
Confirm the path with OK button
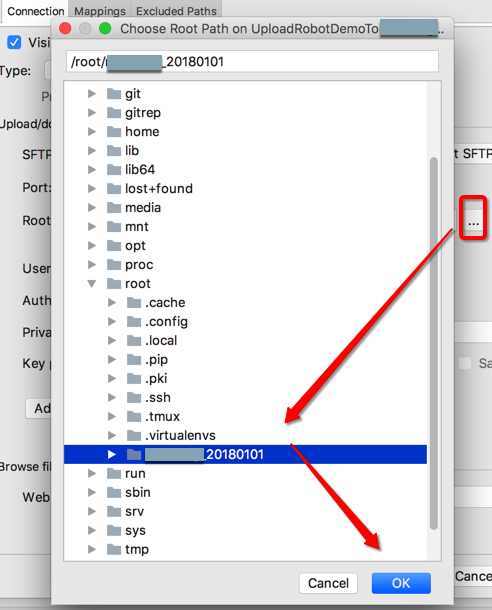coord(401,583)
